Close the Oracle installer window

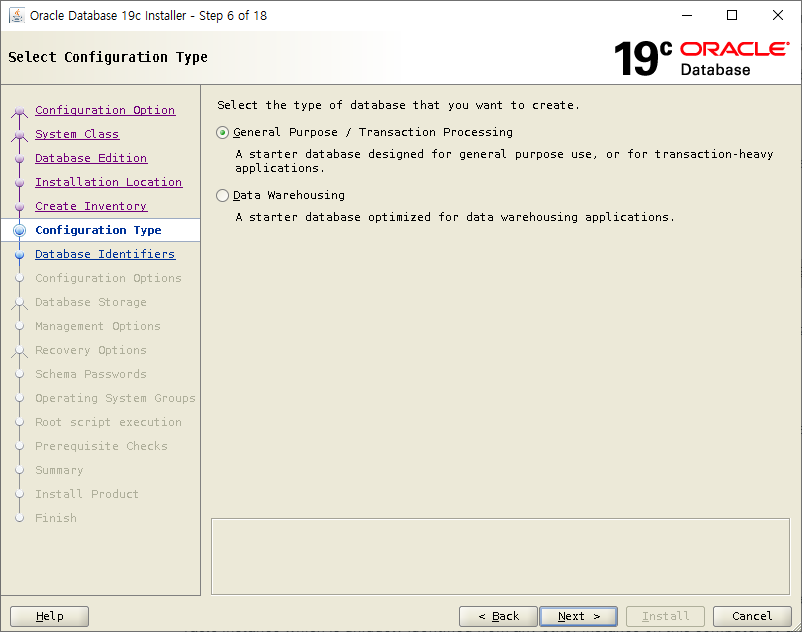click(777, 15)
